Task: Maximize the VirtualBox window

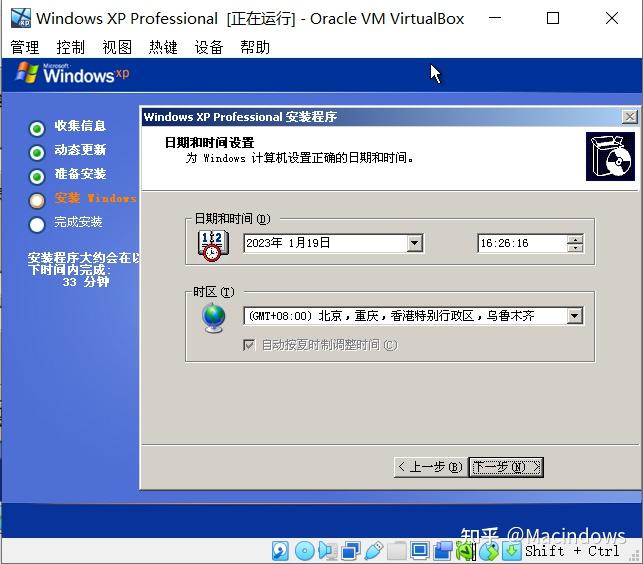Action: pyautogui.click(x=553, y=18)
